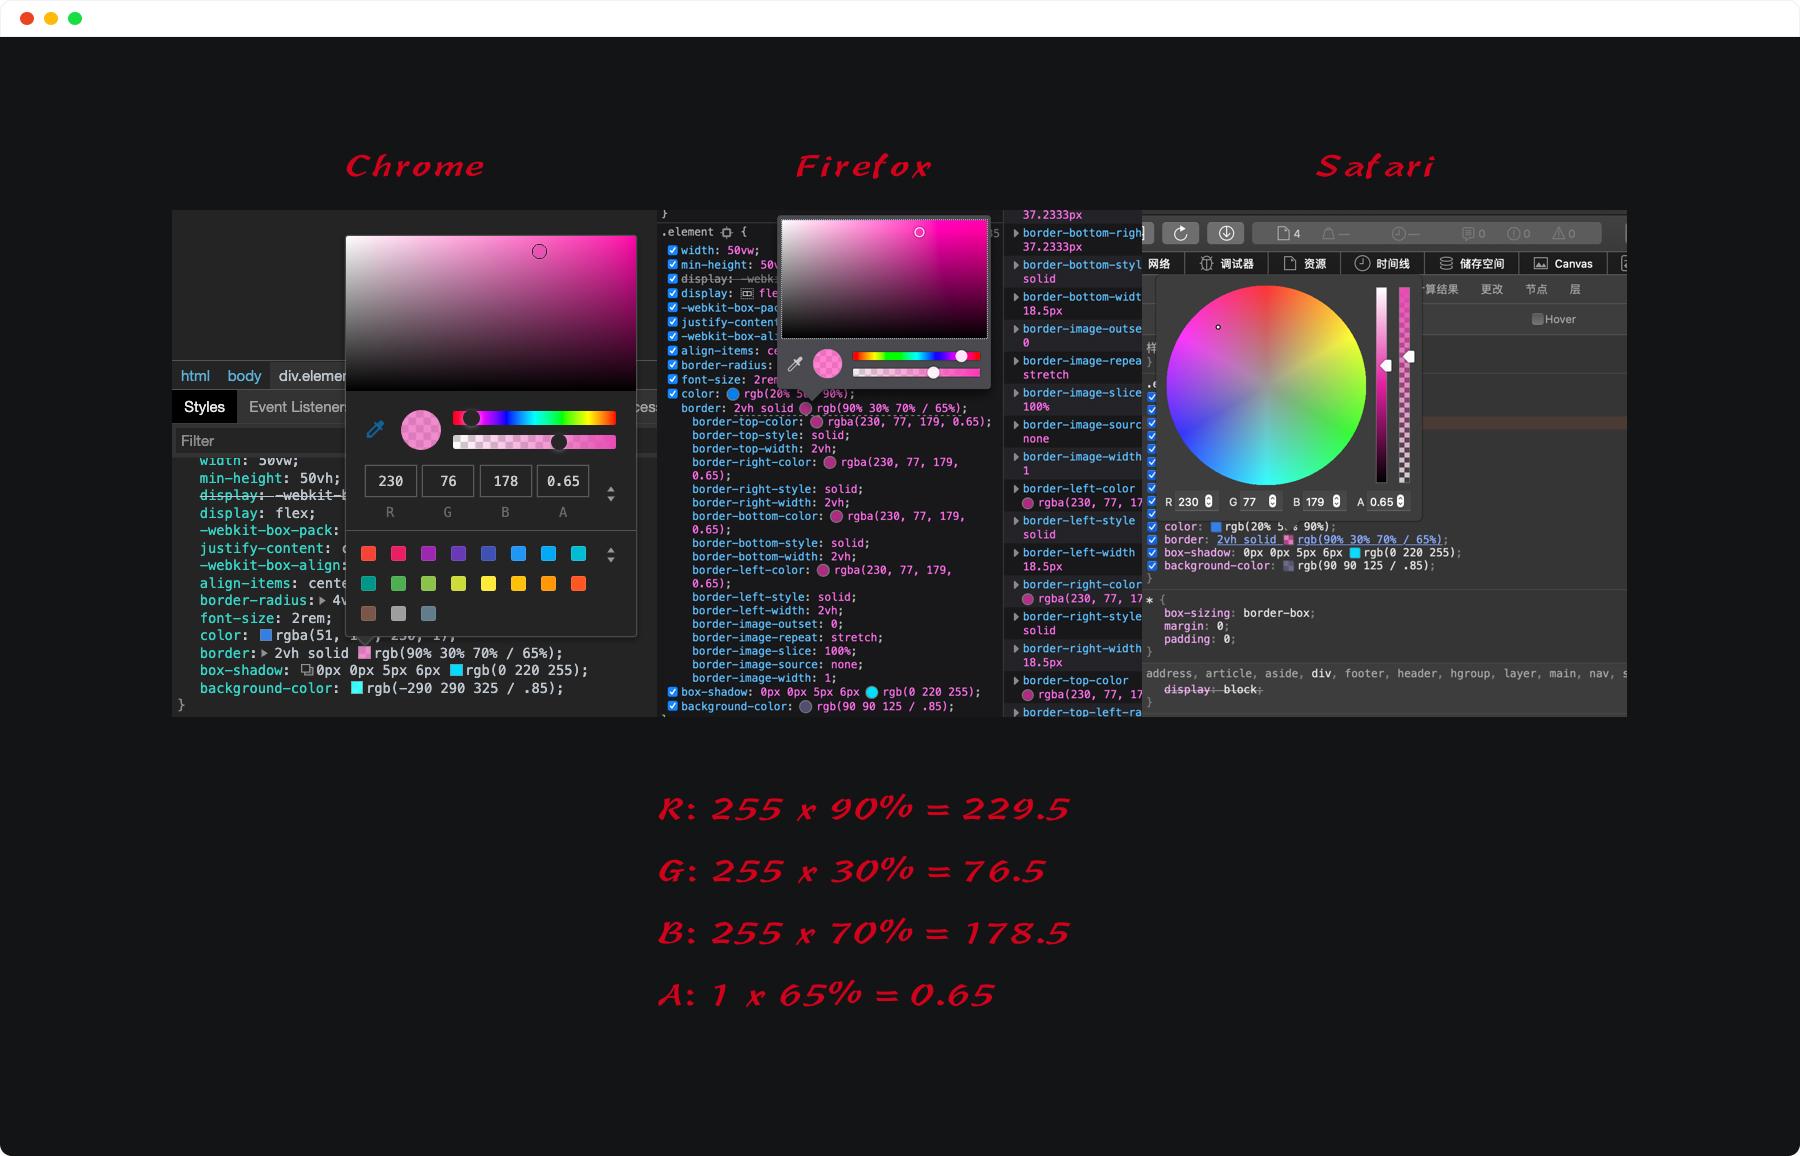Toggle the width checkbox in Firefox rules
1800x1156 pixels.
[673, 251]
